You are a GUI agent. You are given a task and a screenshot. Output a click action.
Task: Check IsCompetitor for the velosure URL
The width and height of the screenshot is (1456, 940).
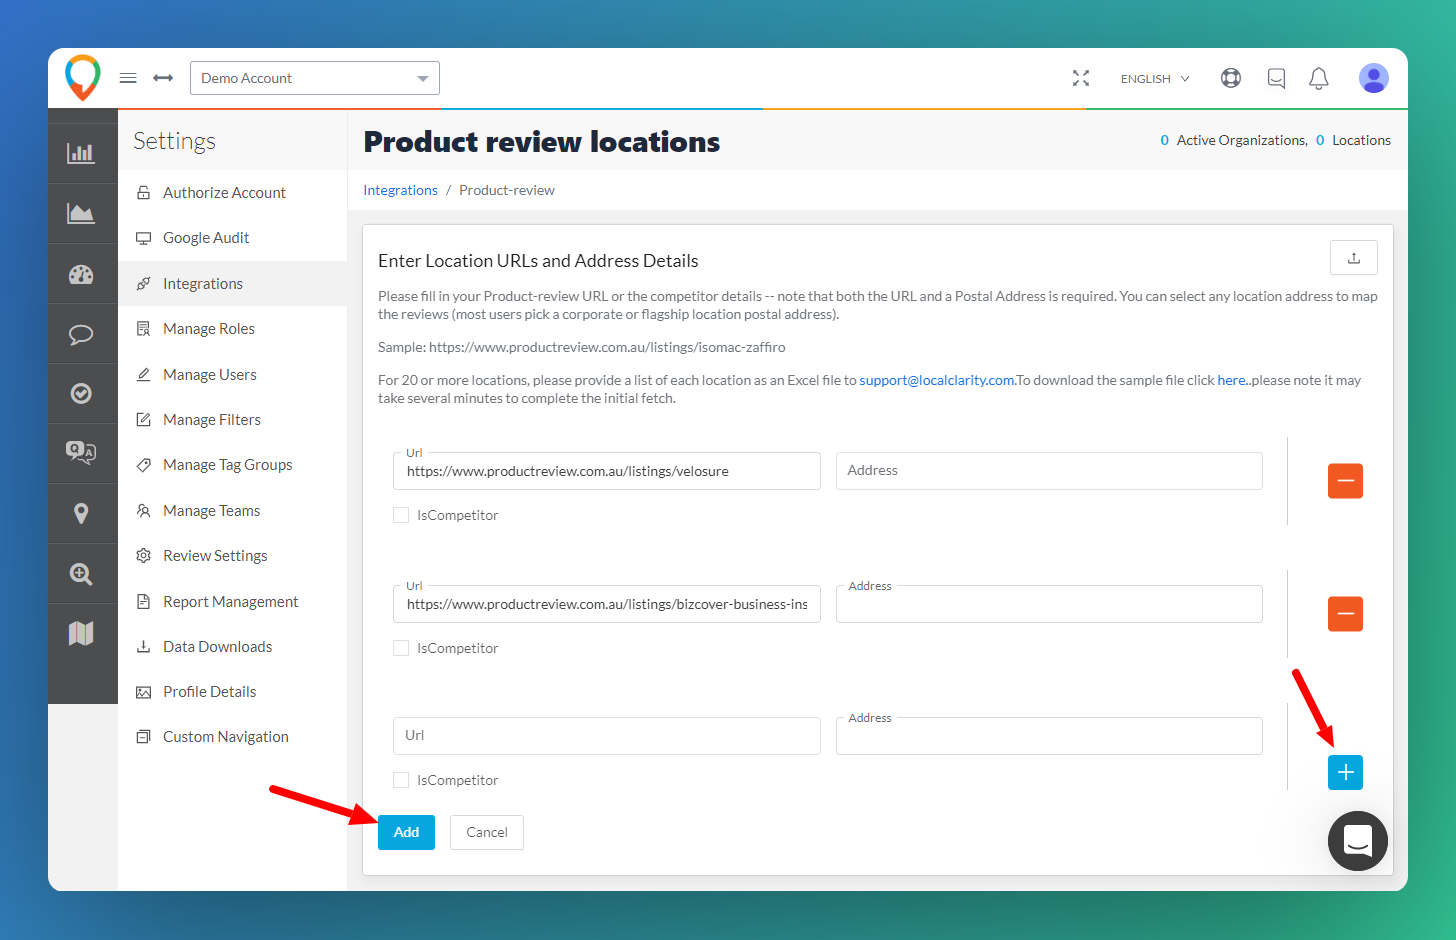401,515
